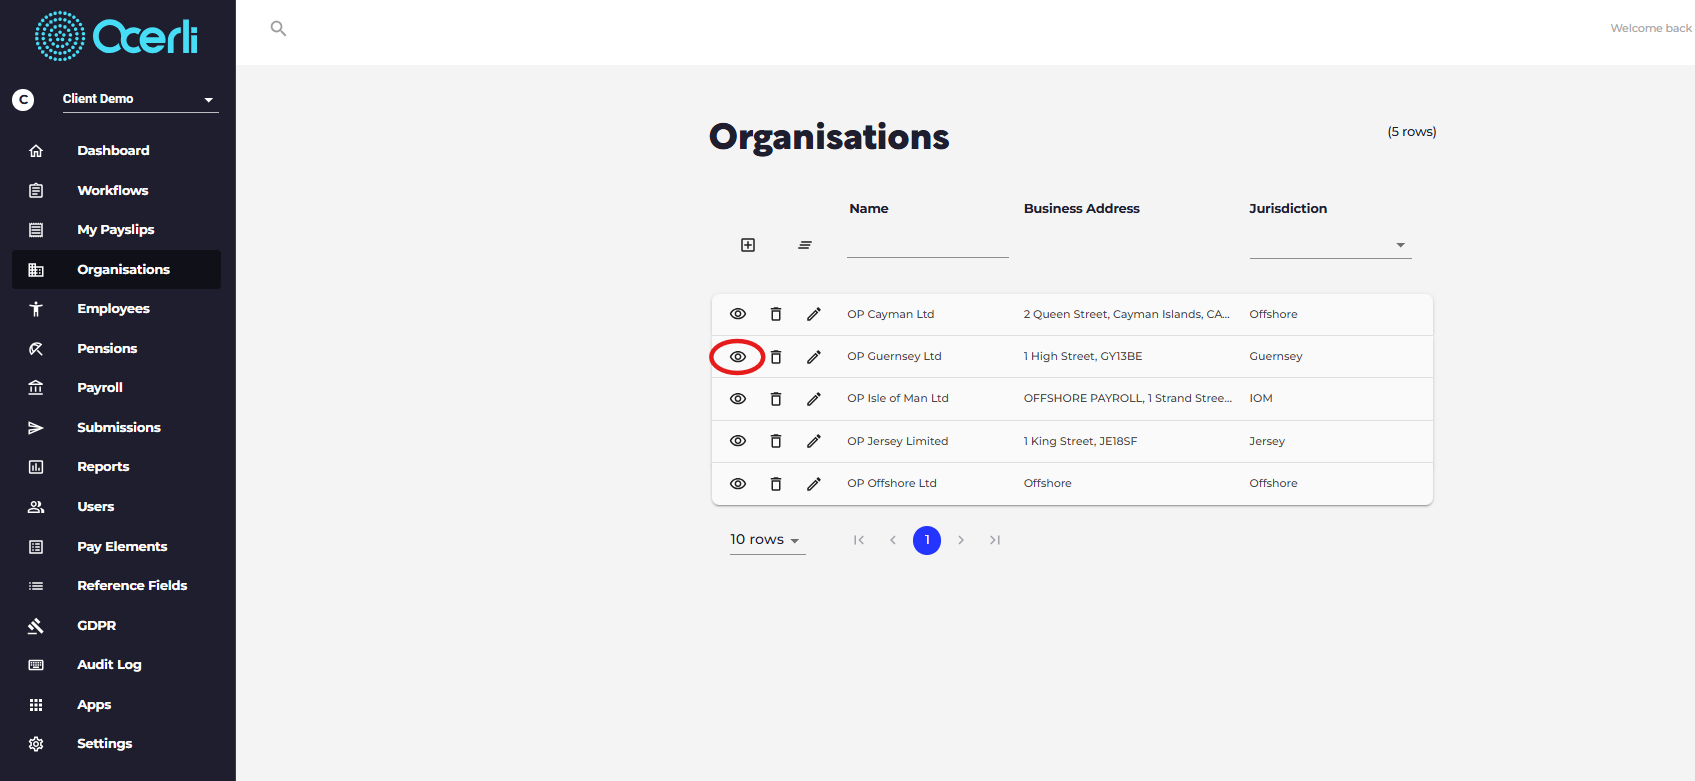Screen dimensions: 1695x781
Task: Open Reports in the sidebar
Action: point(116,467)
